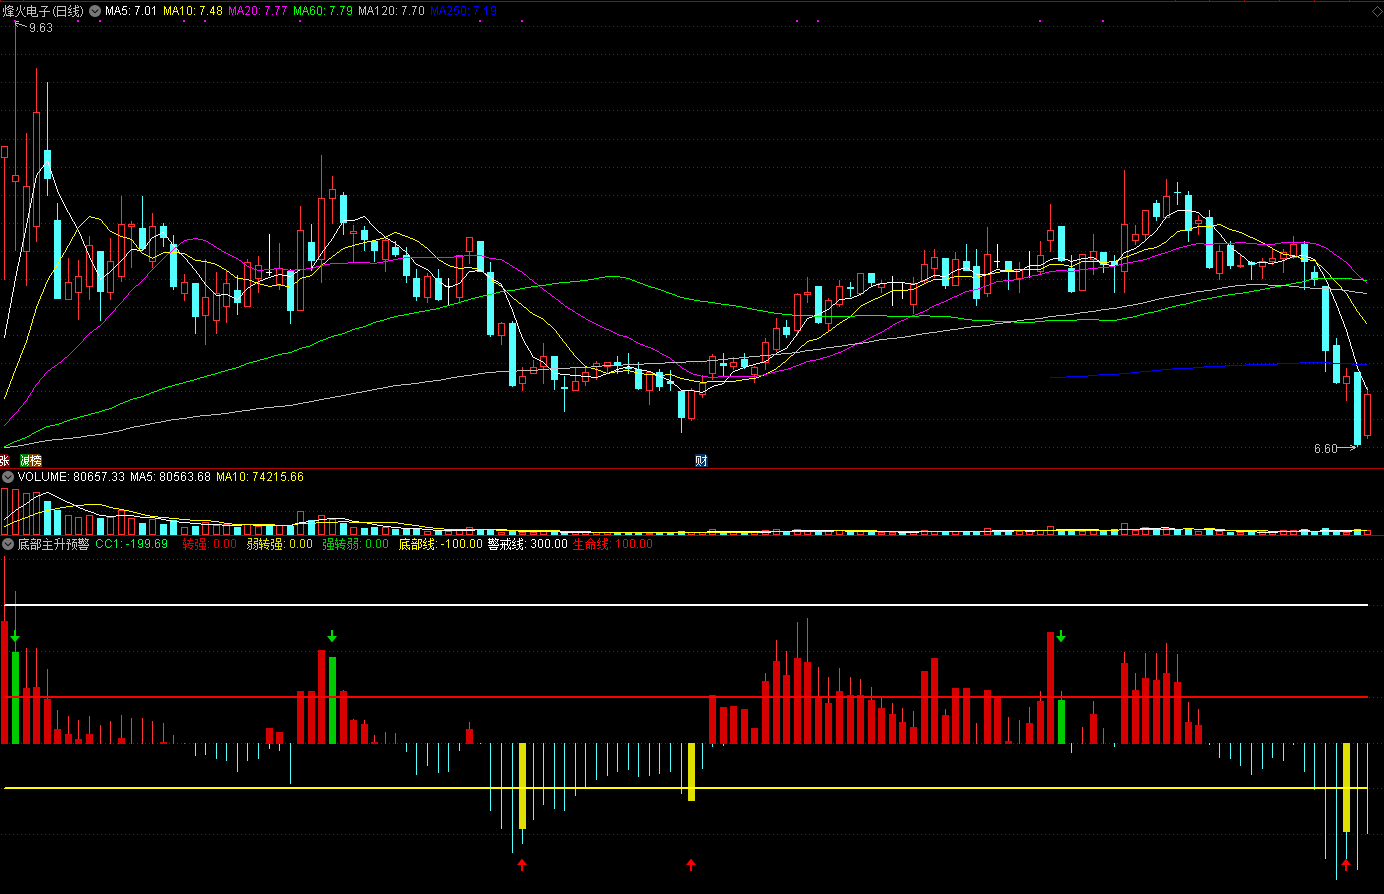Click the 警戒线: 300.00 label
The image size is (1384, 894).
point(527,544)
